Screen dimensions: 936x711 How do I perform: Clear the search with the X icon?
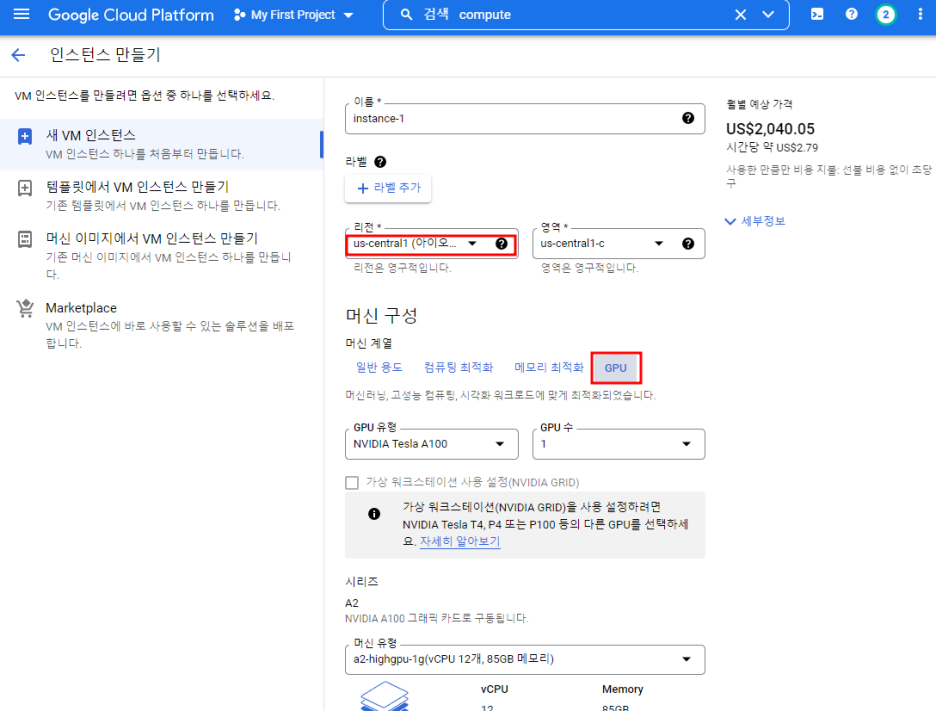pyautogui.click(x=740, y=15)
